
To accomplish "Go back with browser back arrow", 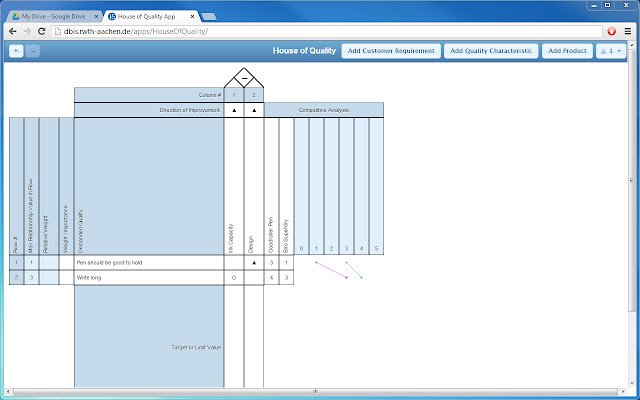I will click(13, 31).
